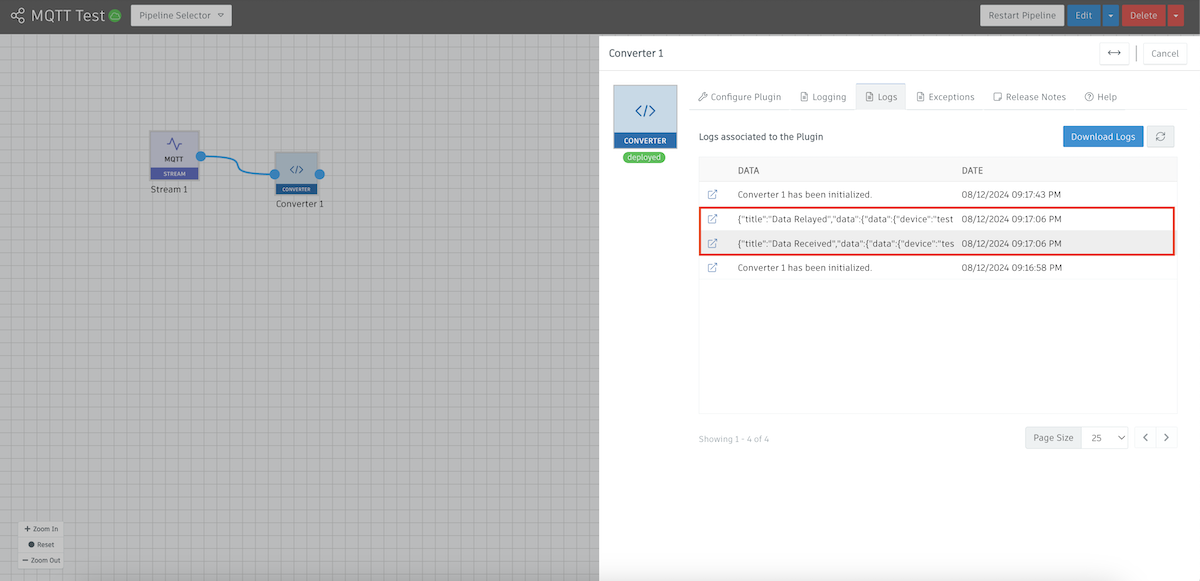Image resolution: width=1200 pixels, height=581 pixels.
Task: Click Reset zoom on the canvas
Action: point(41,544)
